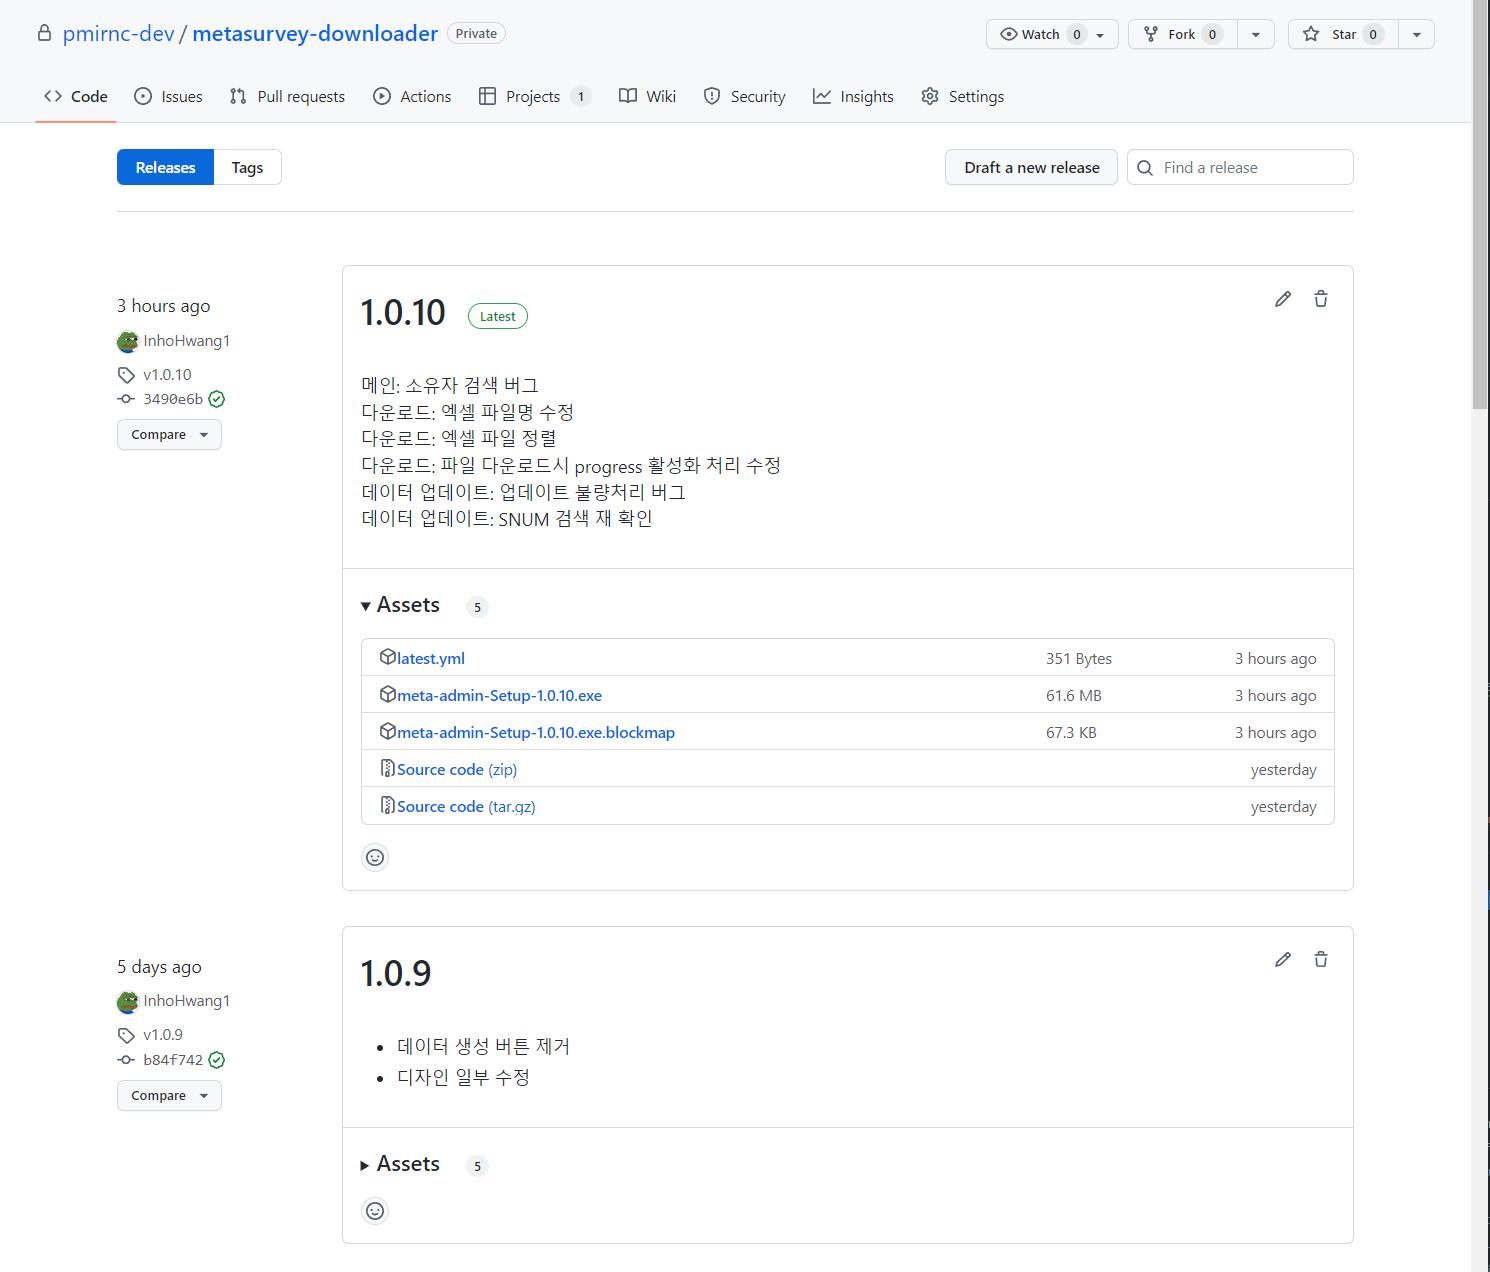Click the package icon beside latest.yml

click(x=388, y=657)
